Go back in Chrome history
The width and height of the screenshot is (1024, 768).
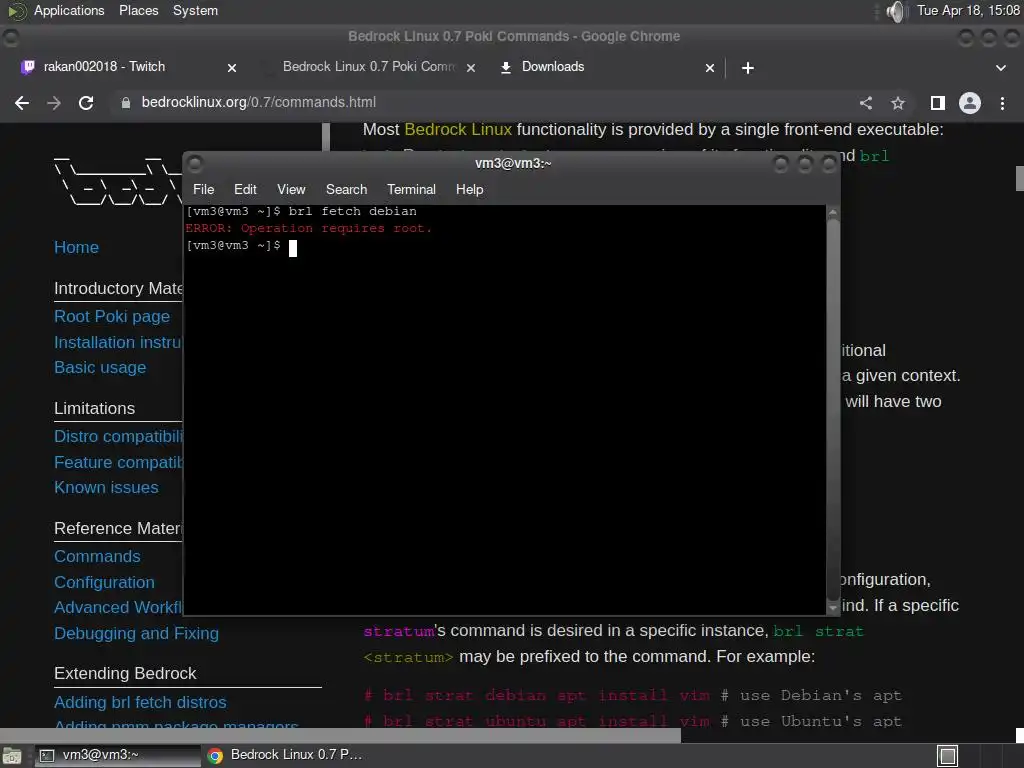point(22,103)
